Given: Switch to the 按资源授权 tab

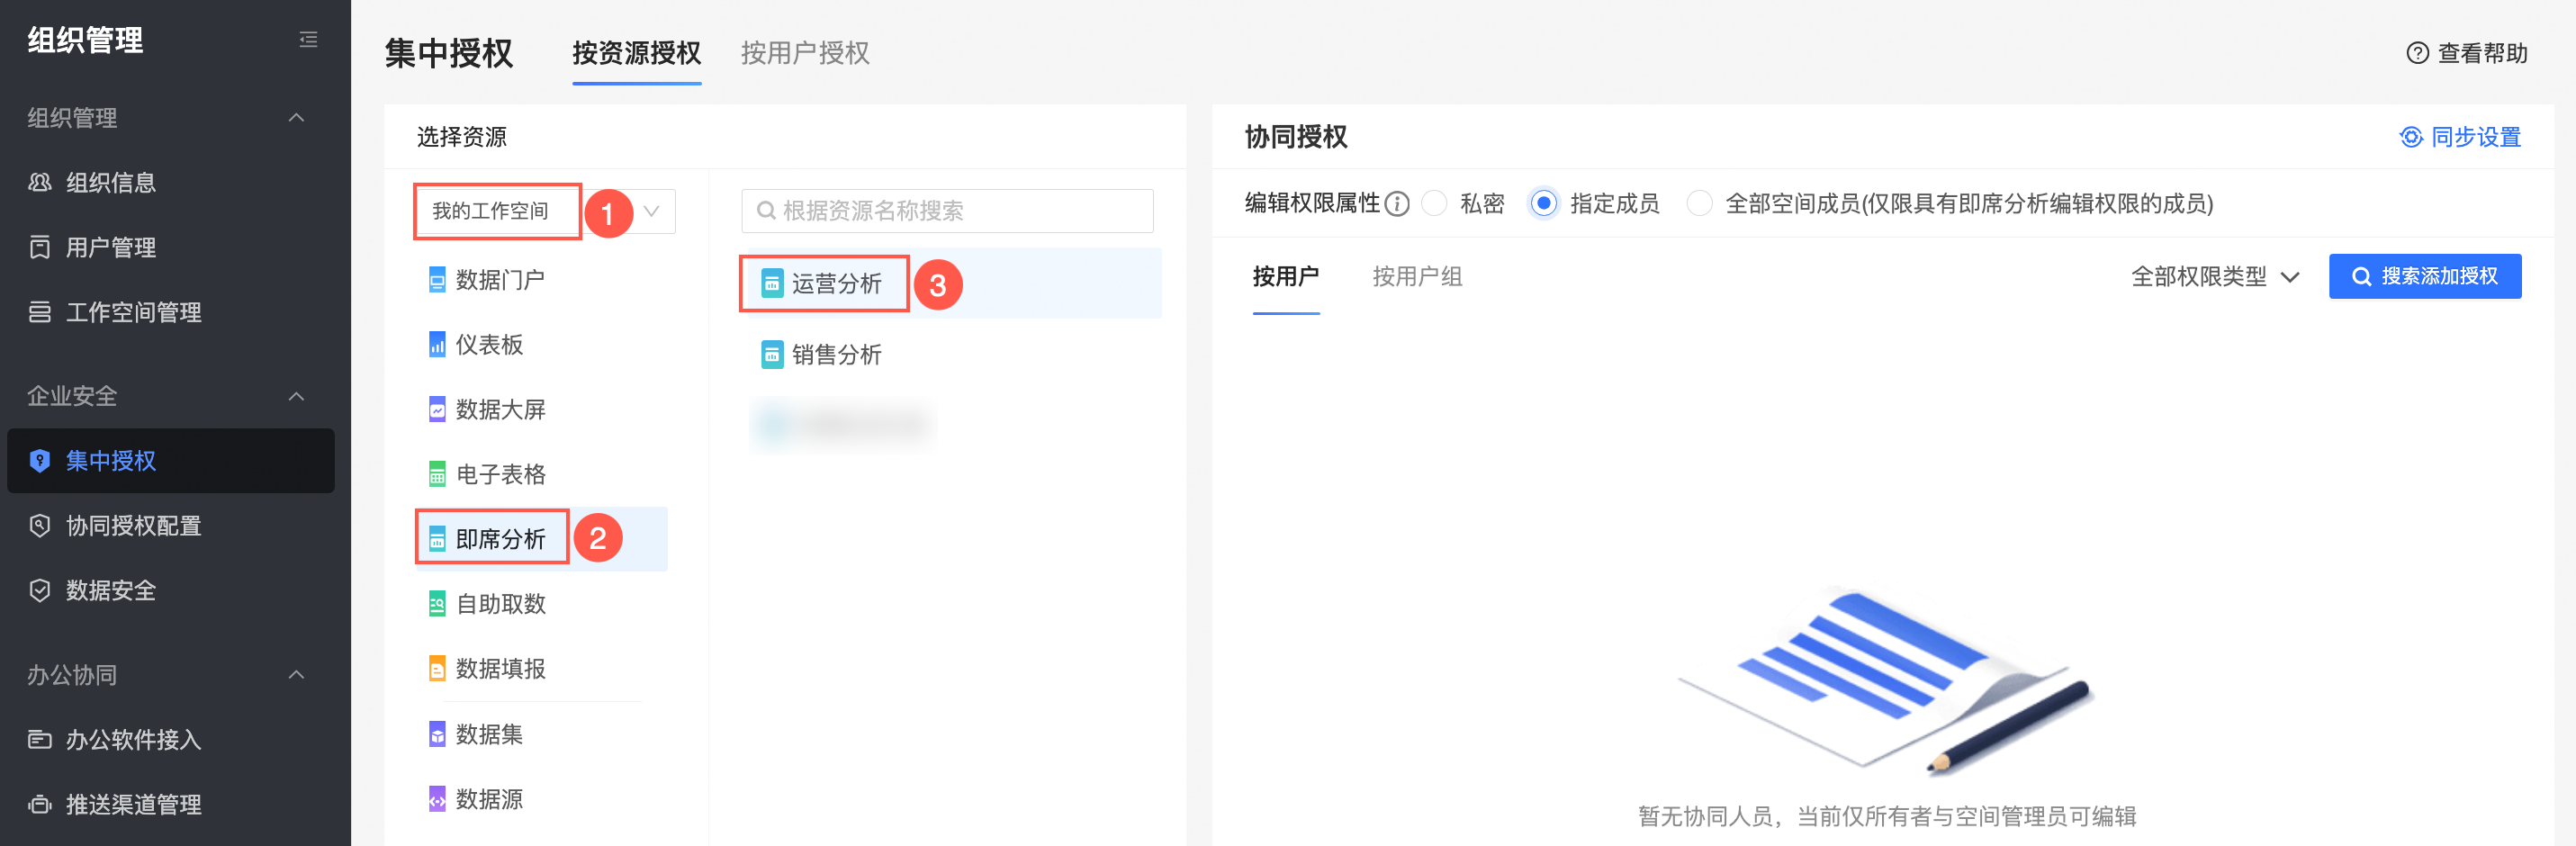Looking at the screenshot, I should point(636,53).
